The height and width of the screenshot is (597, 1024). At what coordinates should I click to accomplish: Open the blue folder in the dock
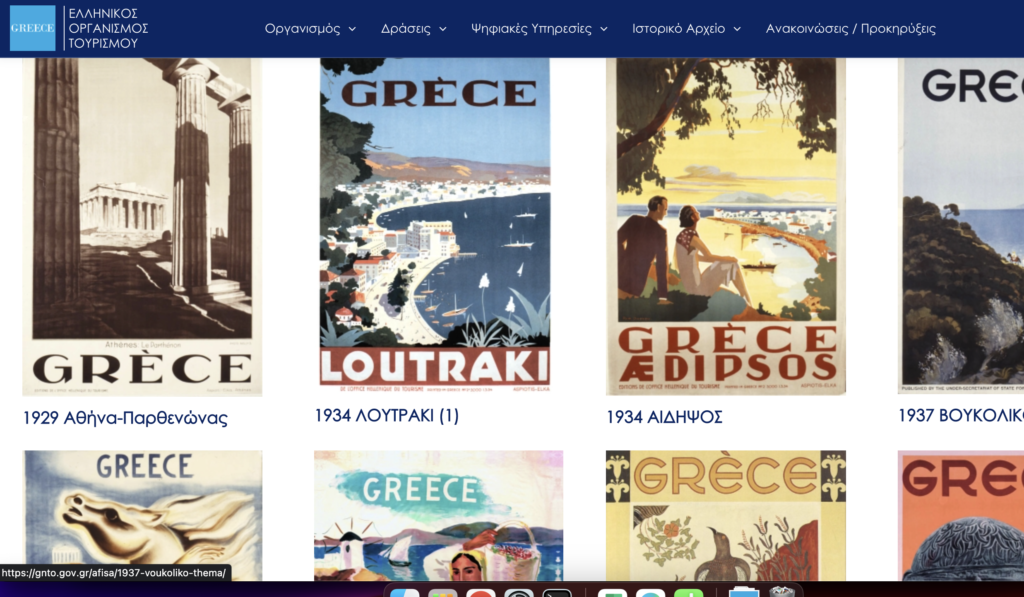point(744,592)
